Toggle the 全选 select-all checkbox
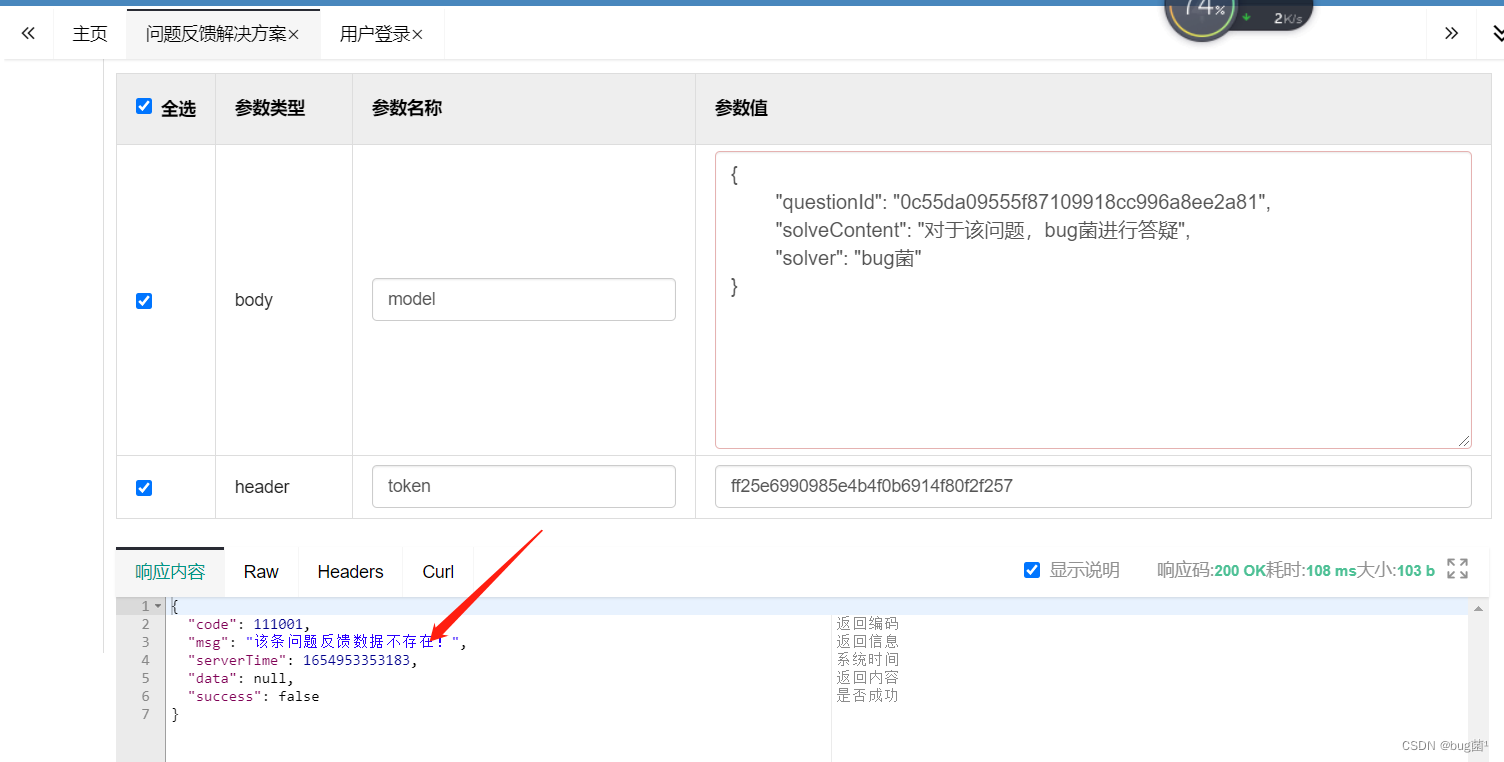This screenshot has width=1504, height=762. pyautogui.click(x=144, y=107)
